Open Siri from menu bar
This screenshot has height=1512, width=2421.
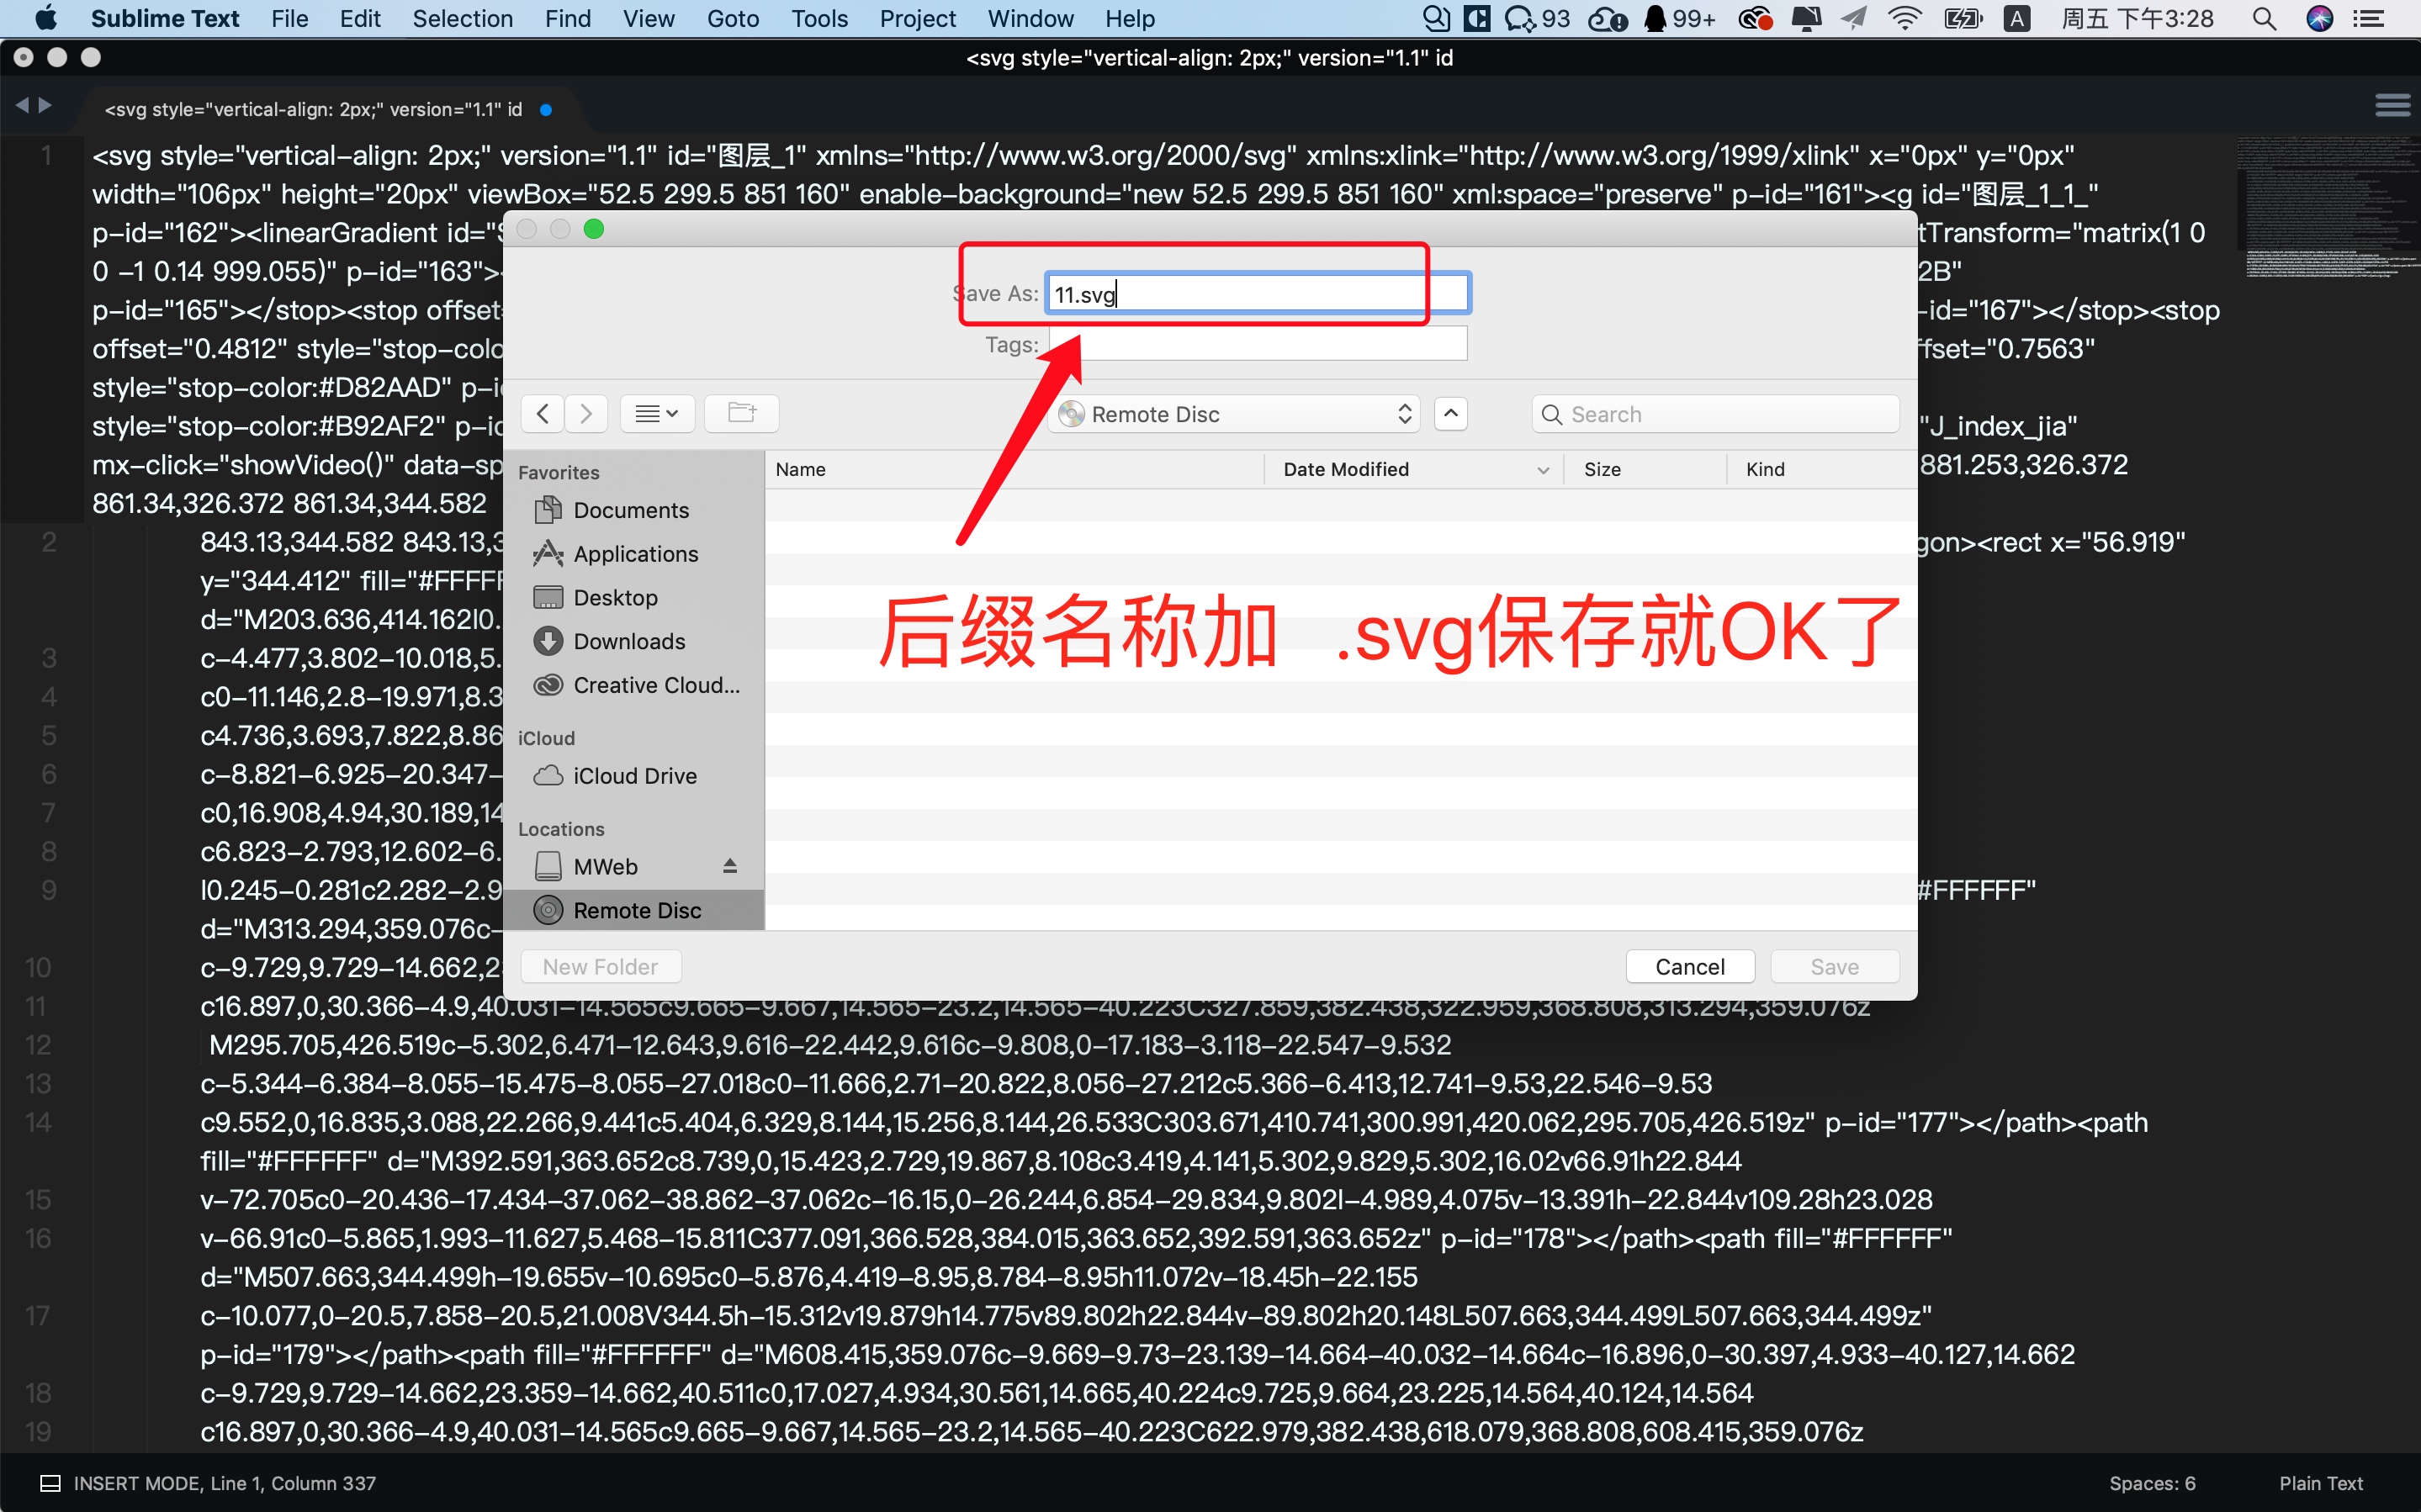(x=2319, y=19)
